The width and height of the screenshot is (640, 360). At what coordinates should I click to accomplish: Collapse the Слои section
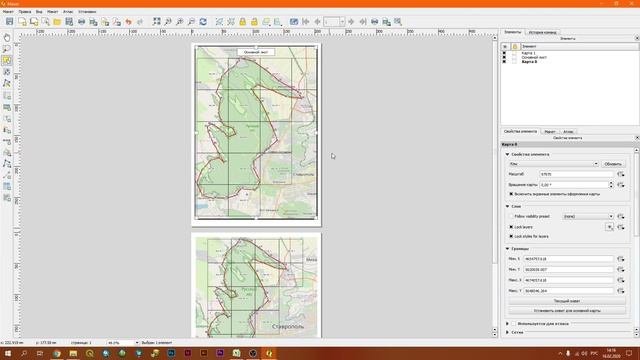507,207
